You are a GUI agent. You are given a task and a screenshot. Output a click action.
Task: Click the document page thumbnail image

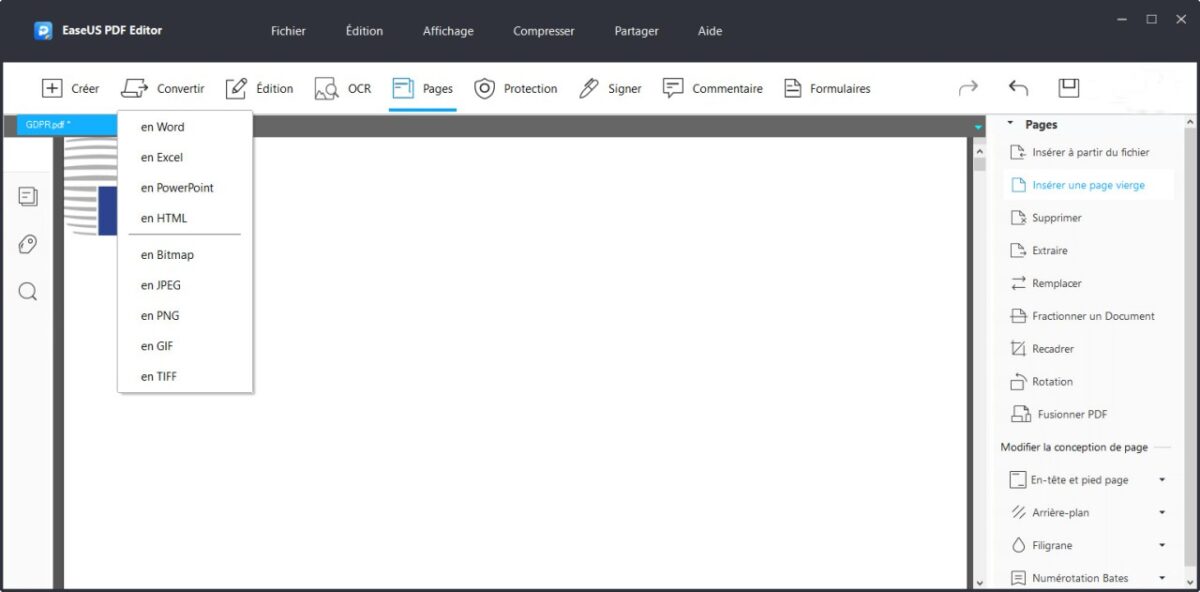(x=91, y=188)
